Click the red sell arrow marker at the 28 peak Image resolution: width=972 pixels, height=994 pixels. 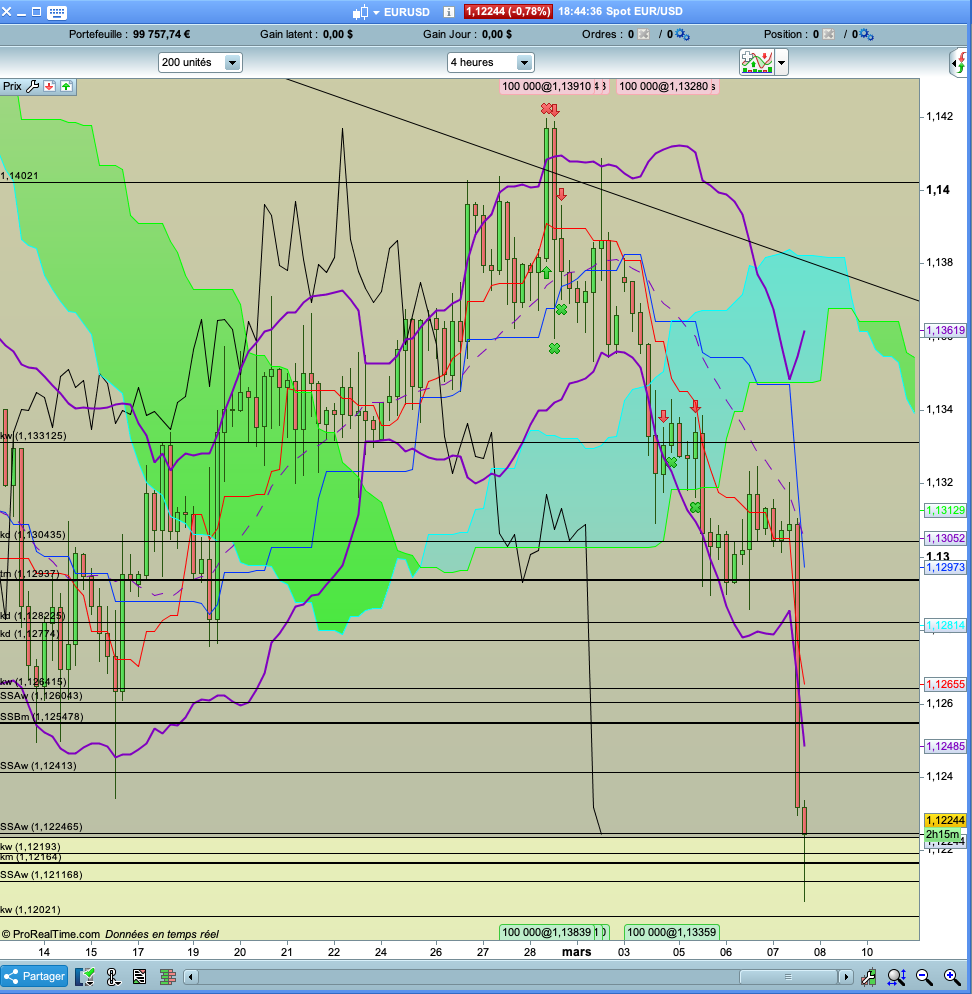tap(555, 110)
